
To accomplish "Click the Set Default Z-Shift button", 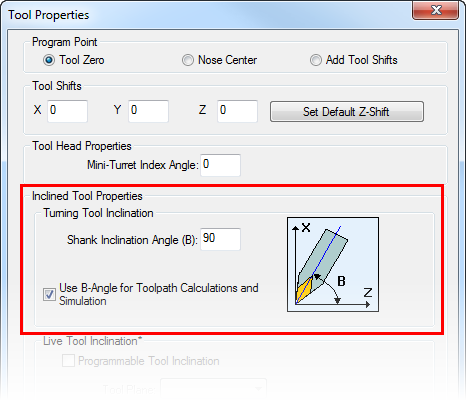I will click(x=347, y=112).
